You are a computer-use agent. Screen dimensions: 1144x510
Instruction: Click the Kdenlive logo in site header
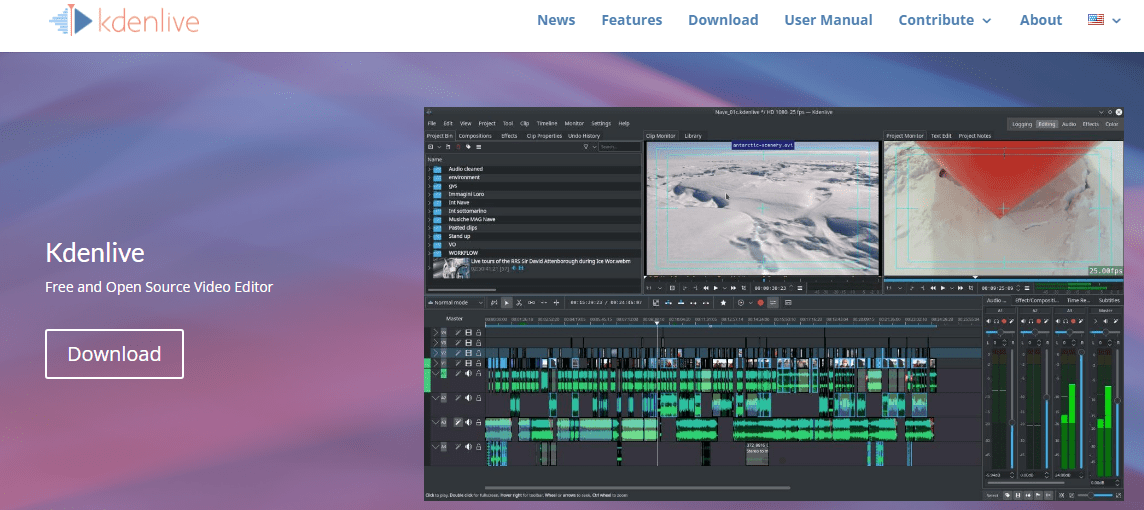124,20
